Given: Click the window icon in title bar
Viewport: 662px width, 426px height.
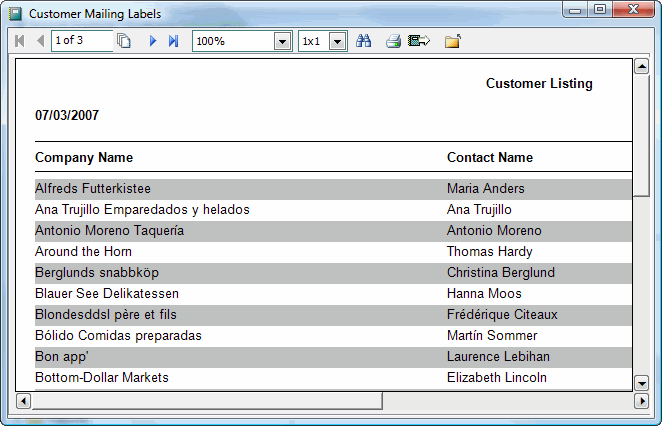Looking at the screenshot, I should click(15, 14).
